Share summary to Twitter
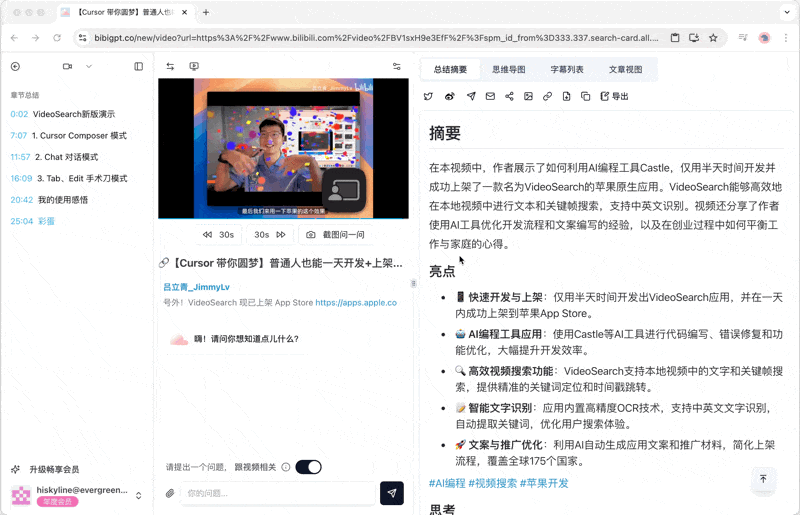 click(429, 96)
